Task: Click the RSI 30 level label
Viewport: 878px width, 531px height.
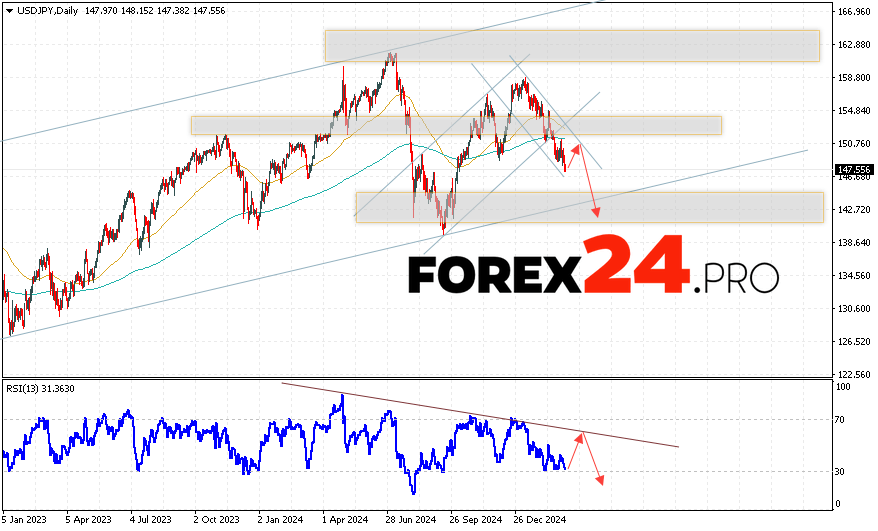Action: click(x=844, y=471)
